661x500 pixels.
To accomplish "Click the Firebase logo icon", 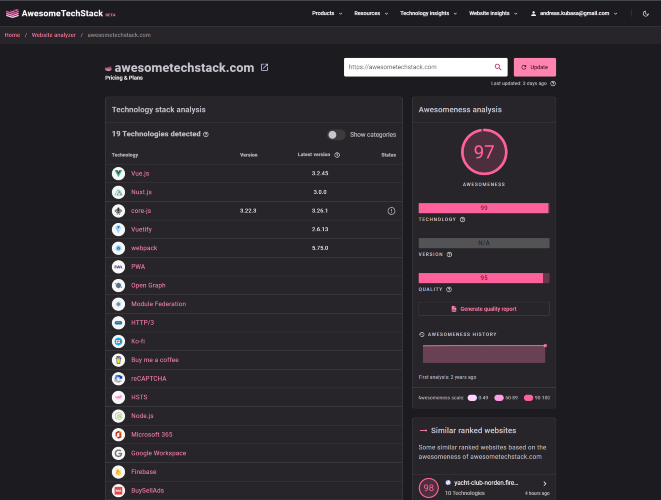I will pos(118,472).
